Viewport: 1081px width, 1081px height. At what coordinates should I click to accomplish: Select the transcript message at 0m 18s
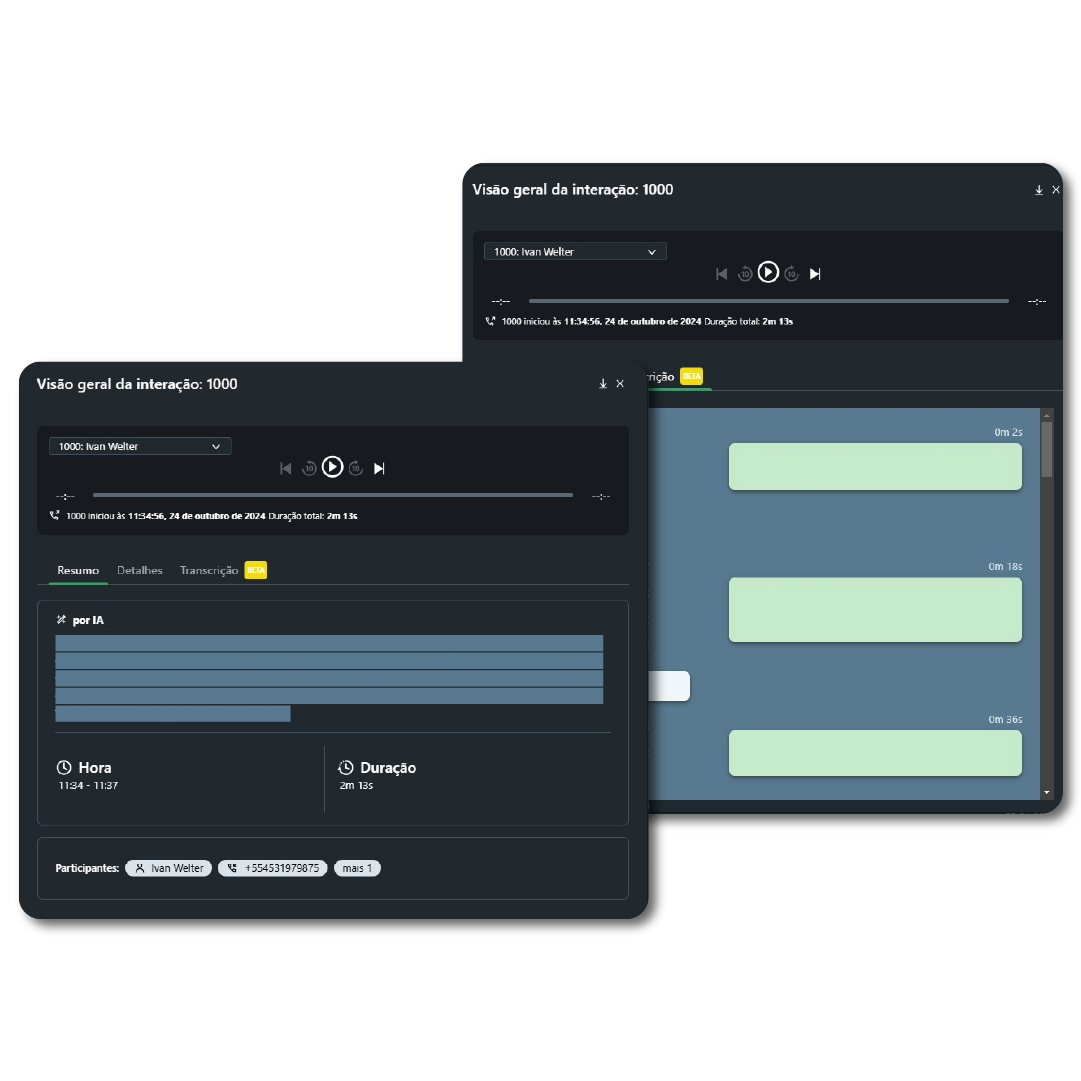coord(875,609)
